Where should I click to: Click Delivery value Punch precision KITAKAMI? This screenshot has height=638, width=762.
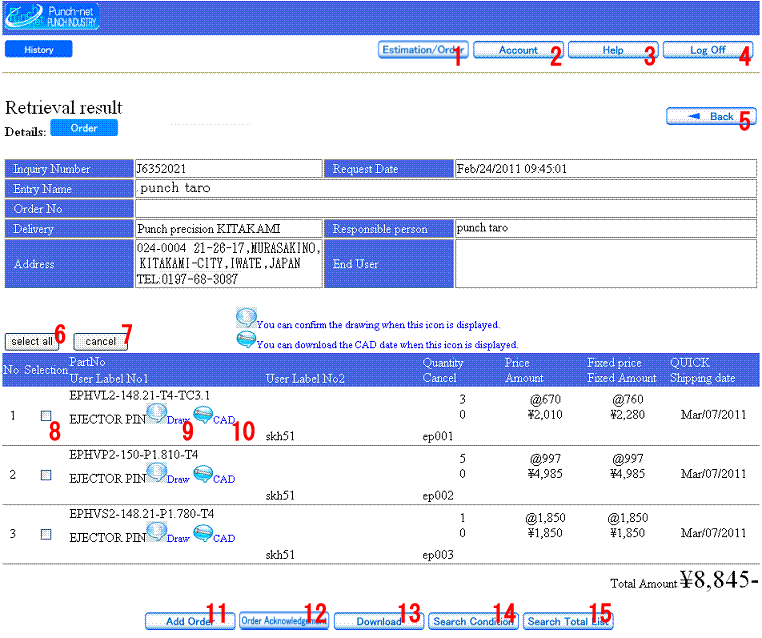pyautogui.click(x=208, y=228)
